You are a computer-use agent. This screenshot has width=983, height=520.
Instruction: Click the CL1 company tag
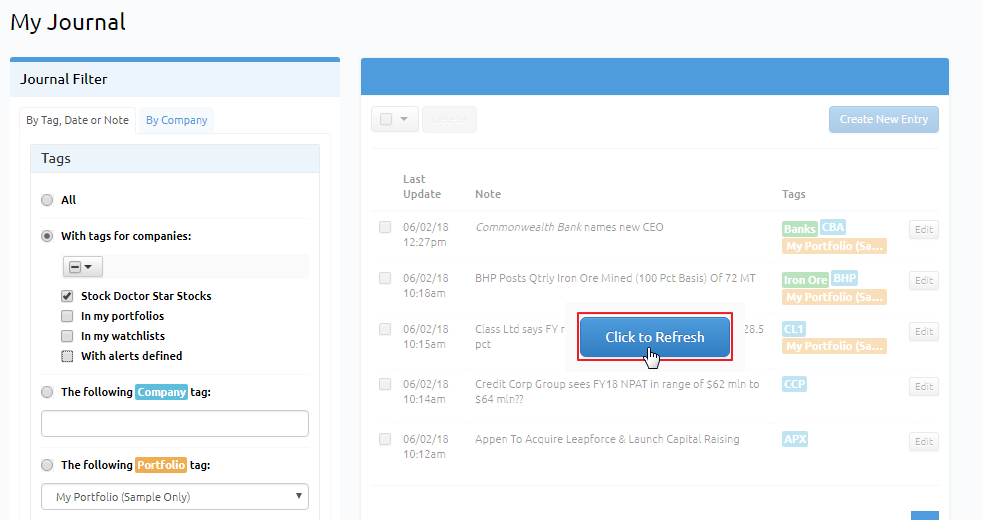[x=794, y=329]
